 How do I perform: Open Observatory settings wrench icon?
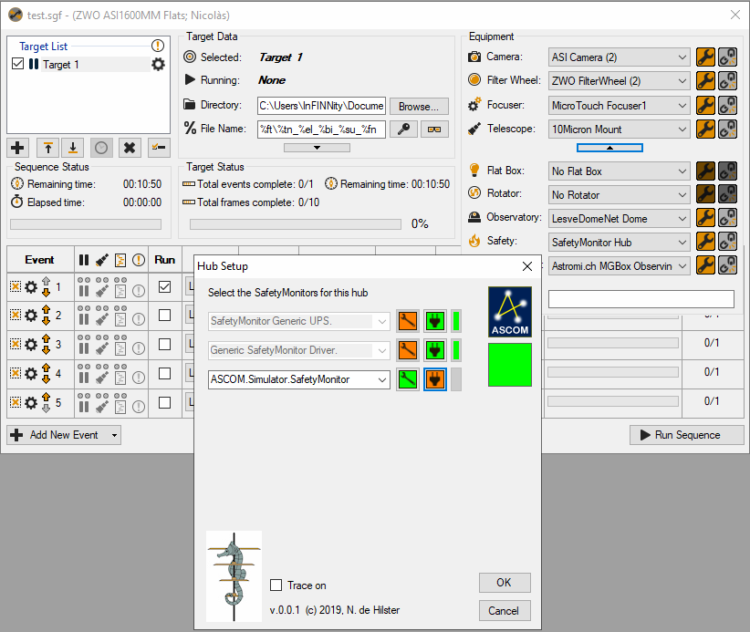point(705,218)
